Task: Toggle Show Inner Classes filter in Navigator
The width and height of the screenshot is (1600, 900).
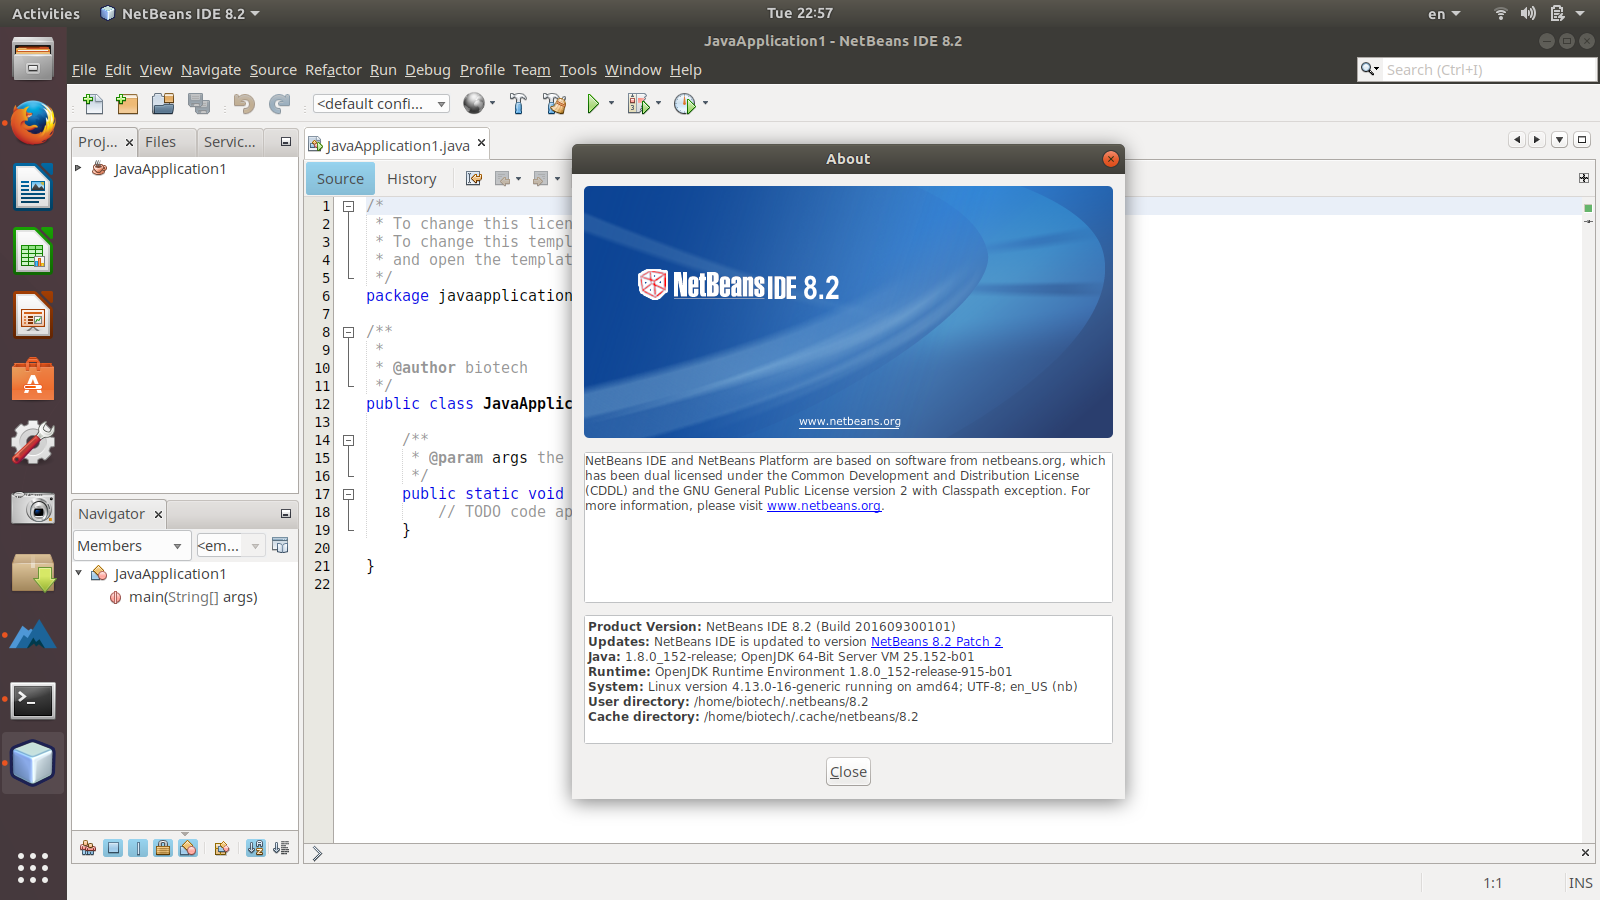Action: point(188,848)
